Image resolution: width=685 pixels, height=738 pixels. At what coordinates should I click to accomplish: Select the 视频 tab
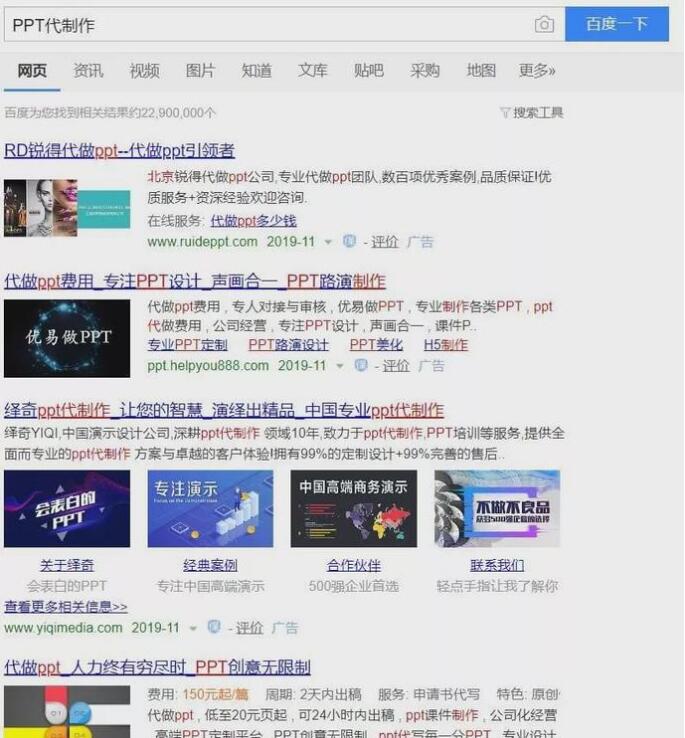coord(144,70)
